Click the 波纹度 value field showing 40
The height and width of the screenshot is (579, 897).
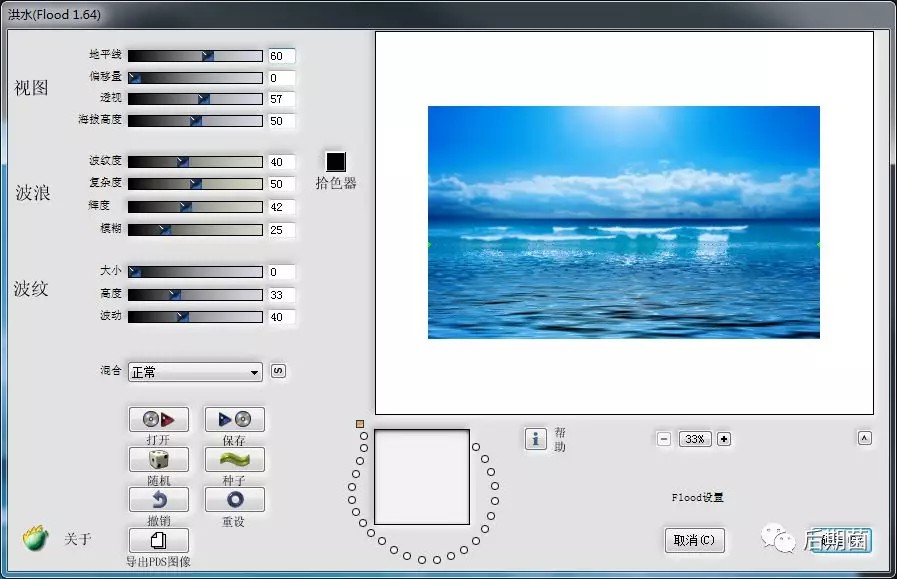(x=280, y=162)
